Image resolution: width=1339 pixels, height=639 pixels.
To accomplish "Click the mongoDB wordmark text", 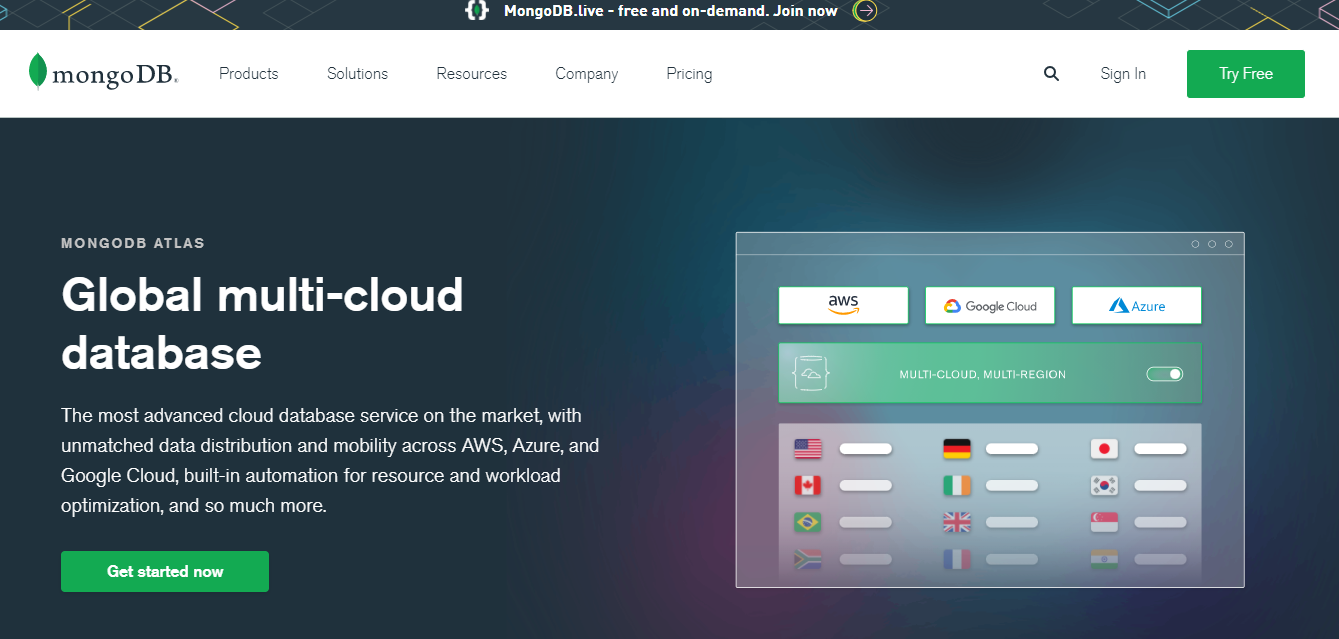I will (114, 75).
